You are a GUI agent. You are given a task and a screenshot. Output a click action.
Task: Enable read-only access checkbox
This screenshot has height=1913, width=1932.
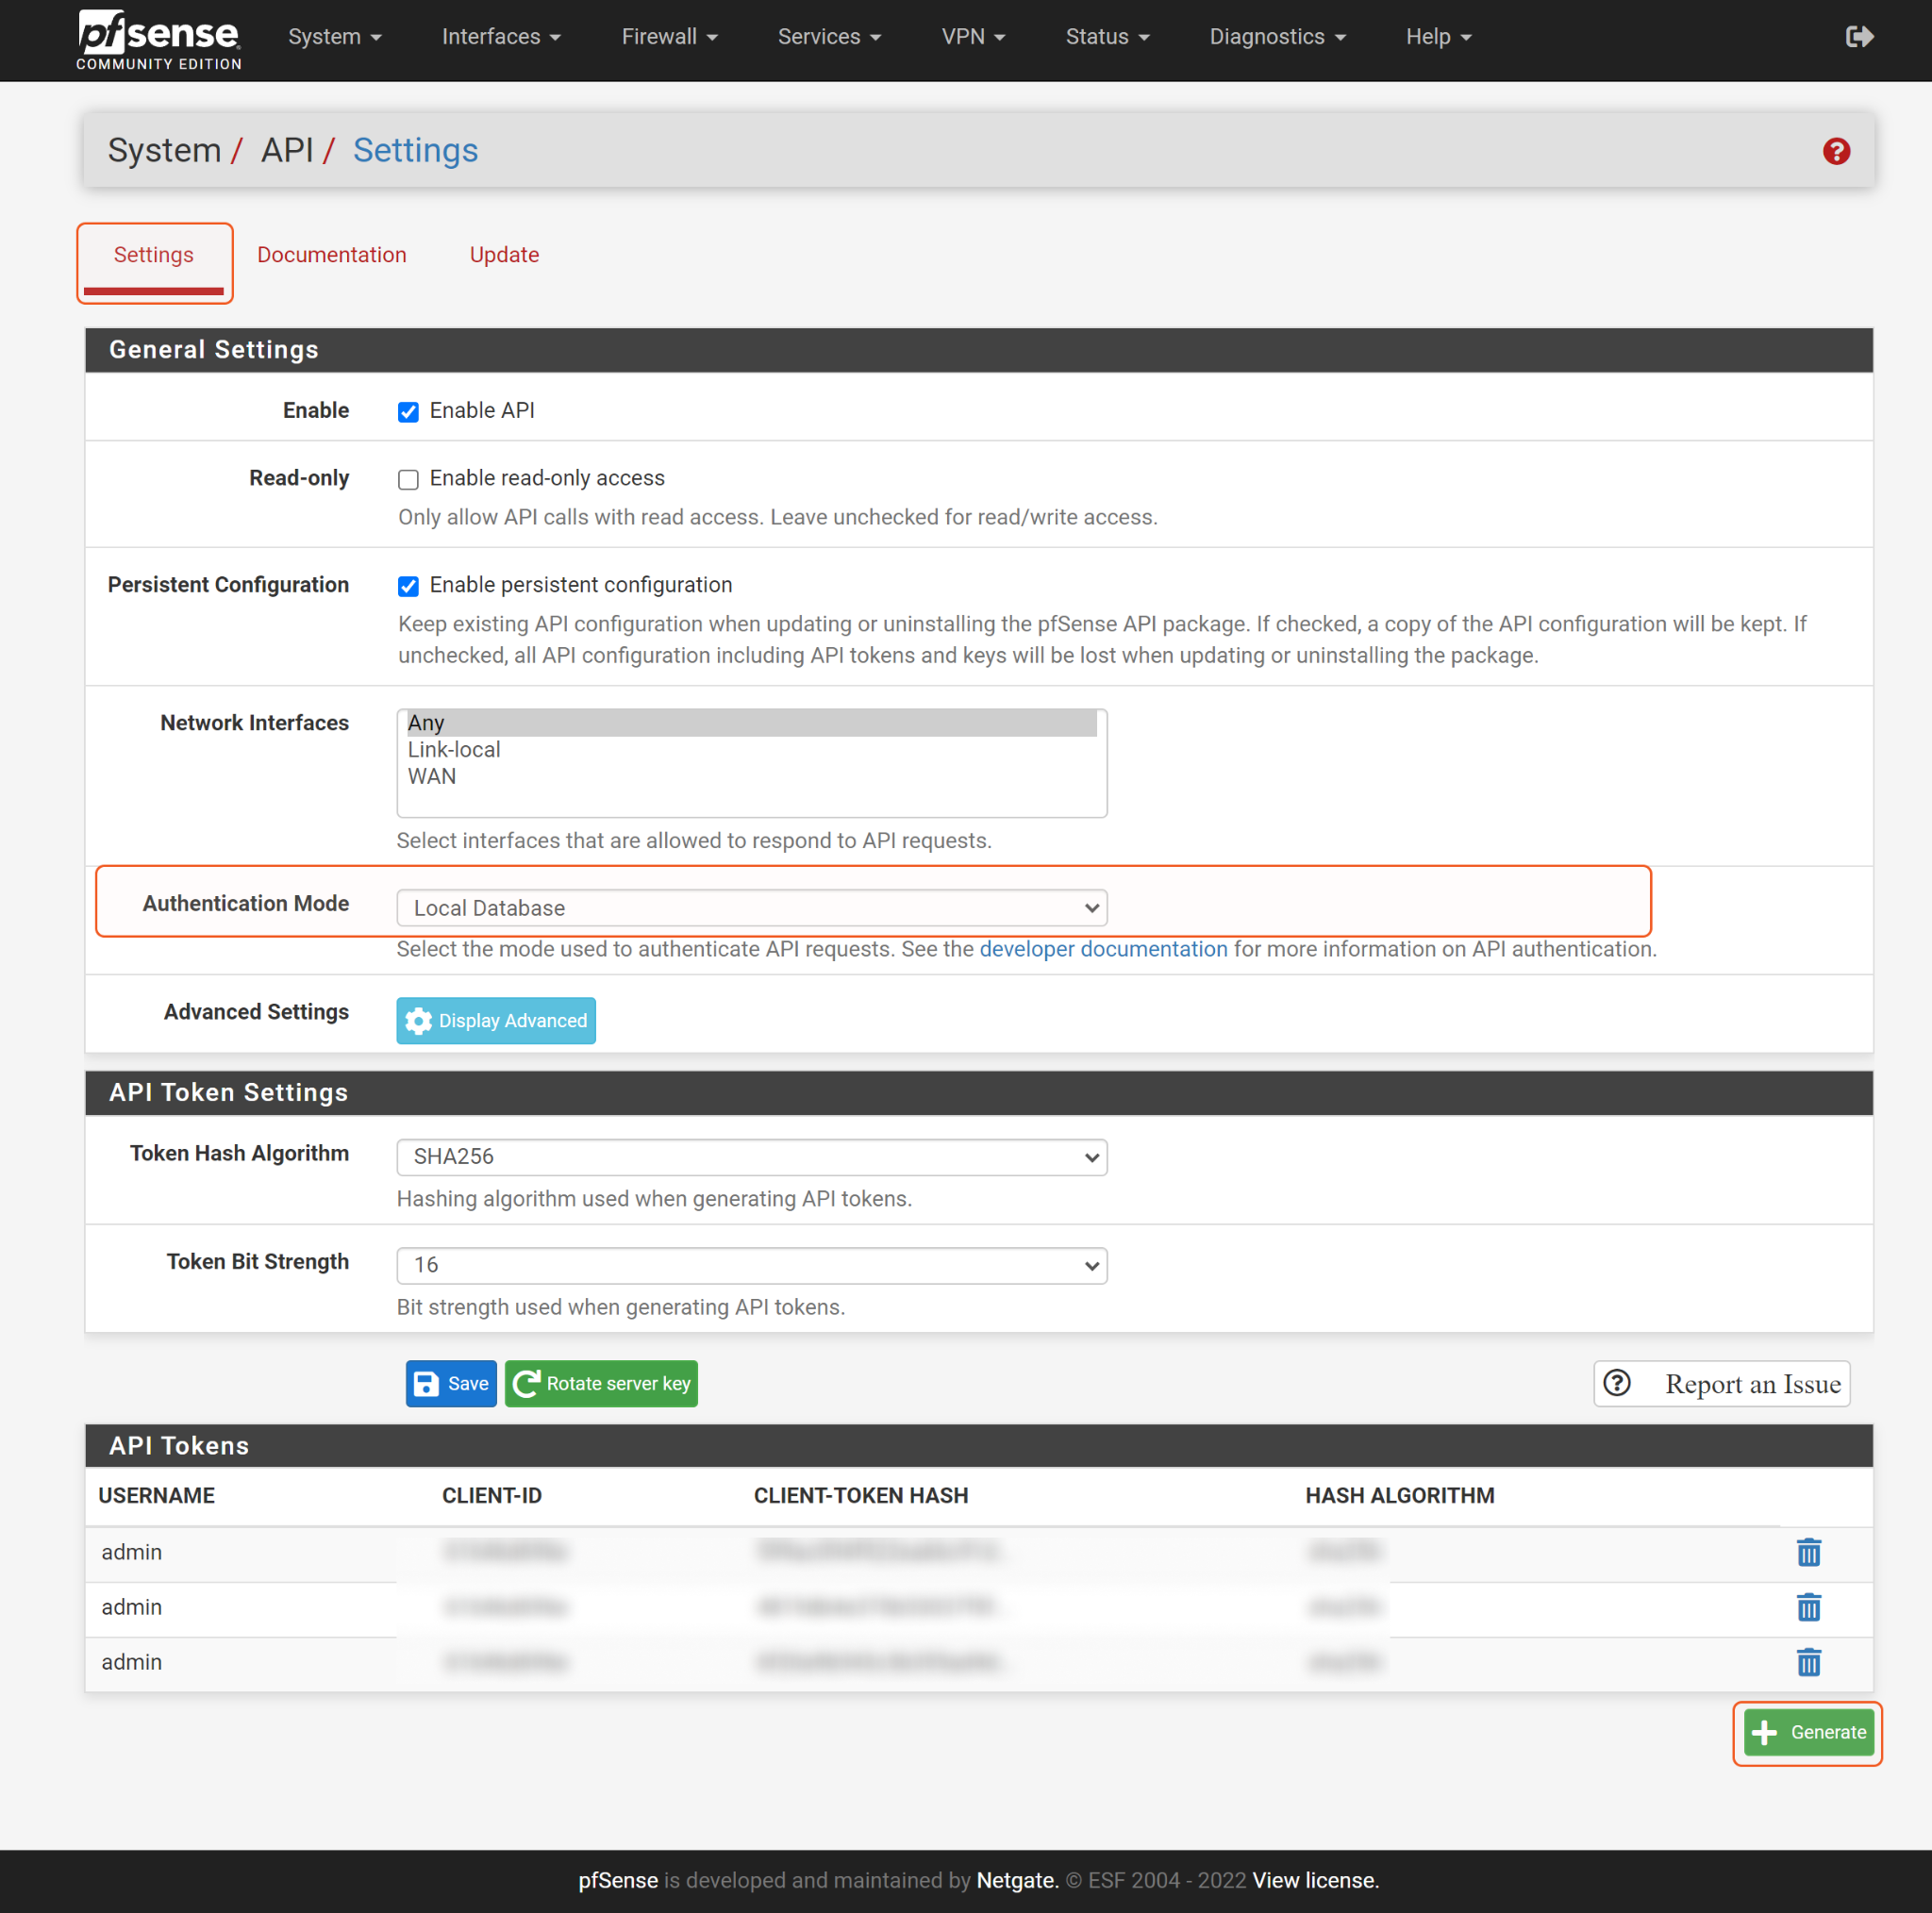tap(408, 479)
